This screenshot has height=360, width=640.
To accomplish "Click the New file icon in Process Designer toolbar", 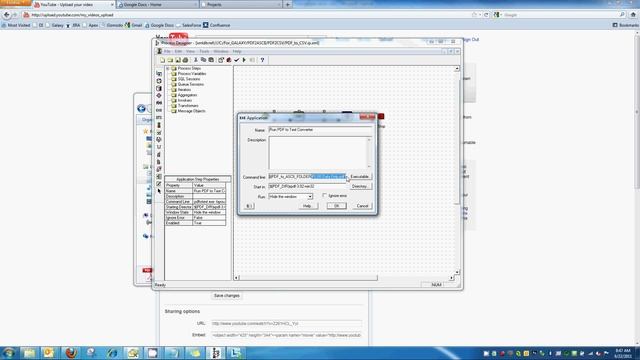I will pyautogui.click(x=162, y=60).
